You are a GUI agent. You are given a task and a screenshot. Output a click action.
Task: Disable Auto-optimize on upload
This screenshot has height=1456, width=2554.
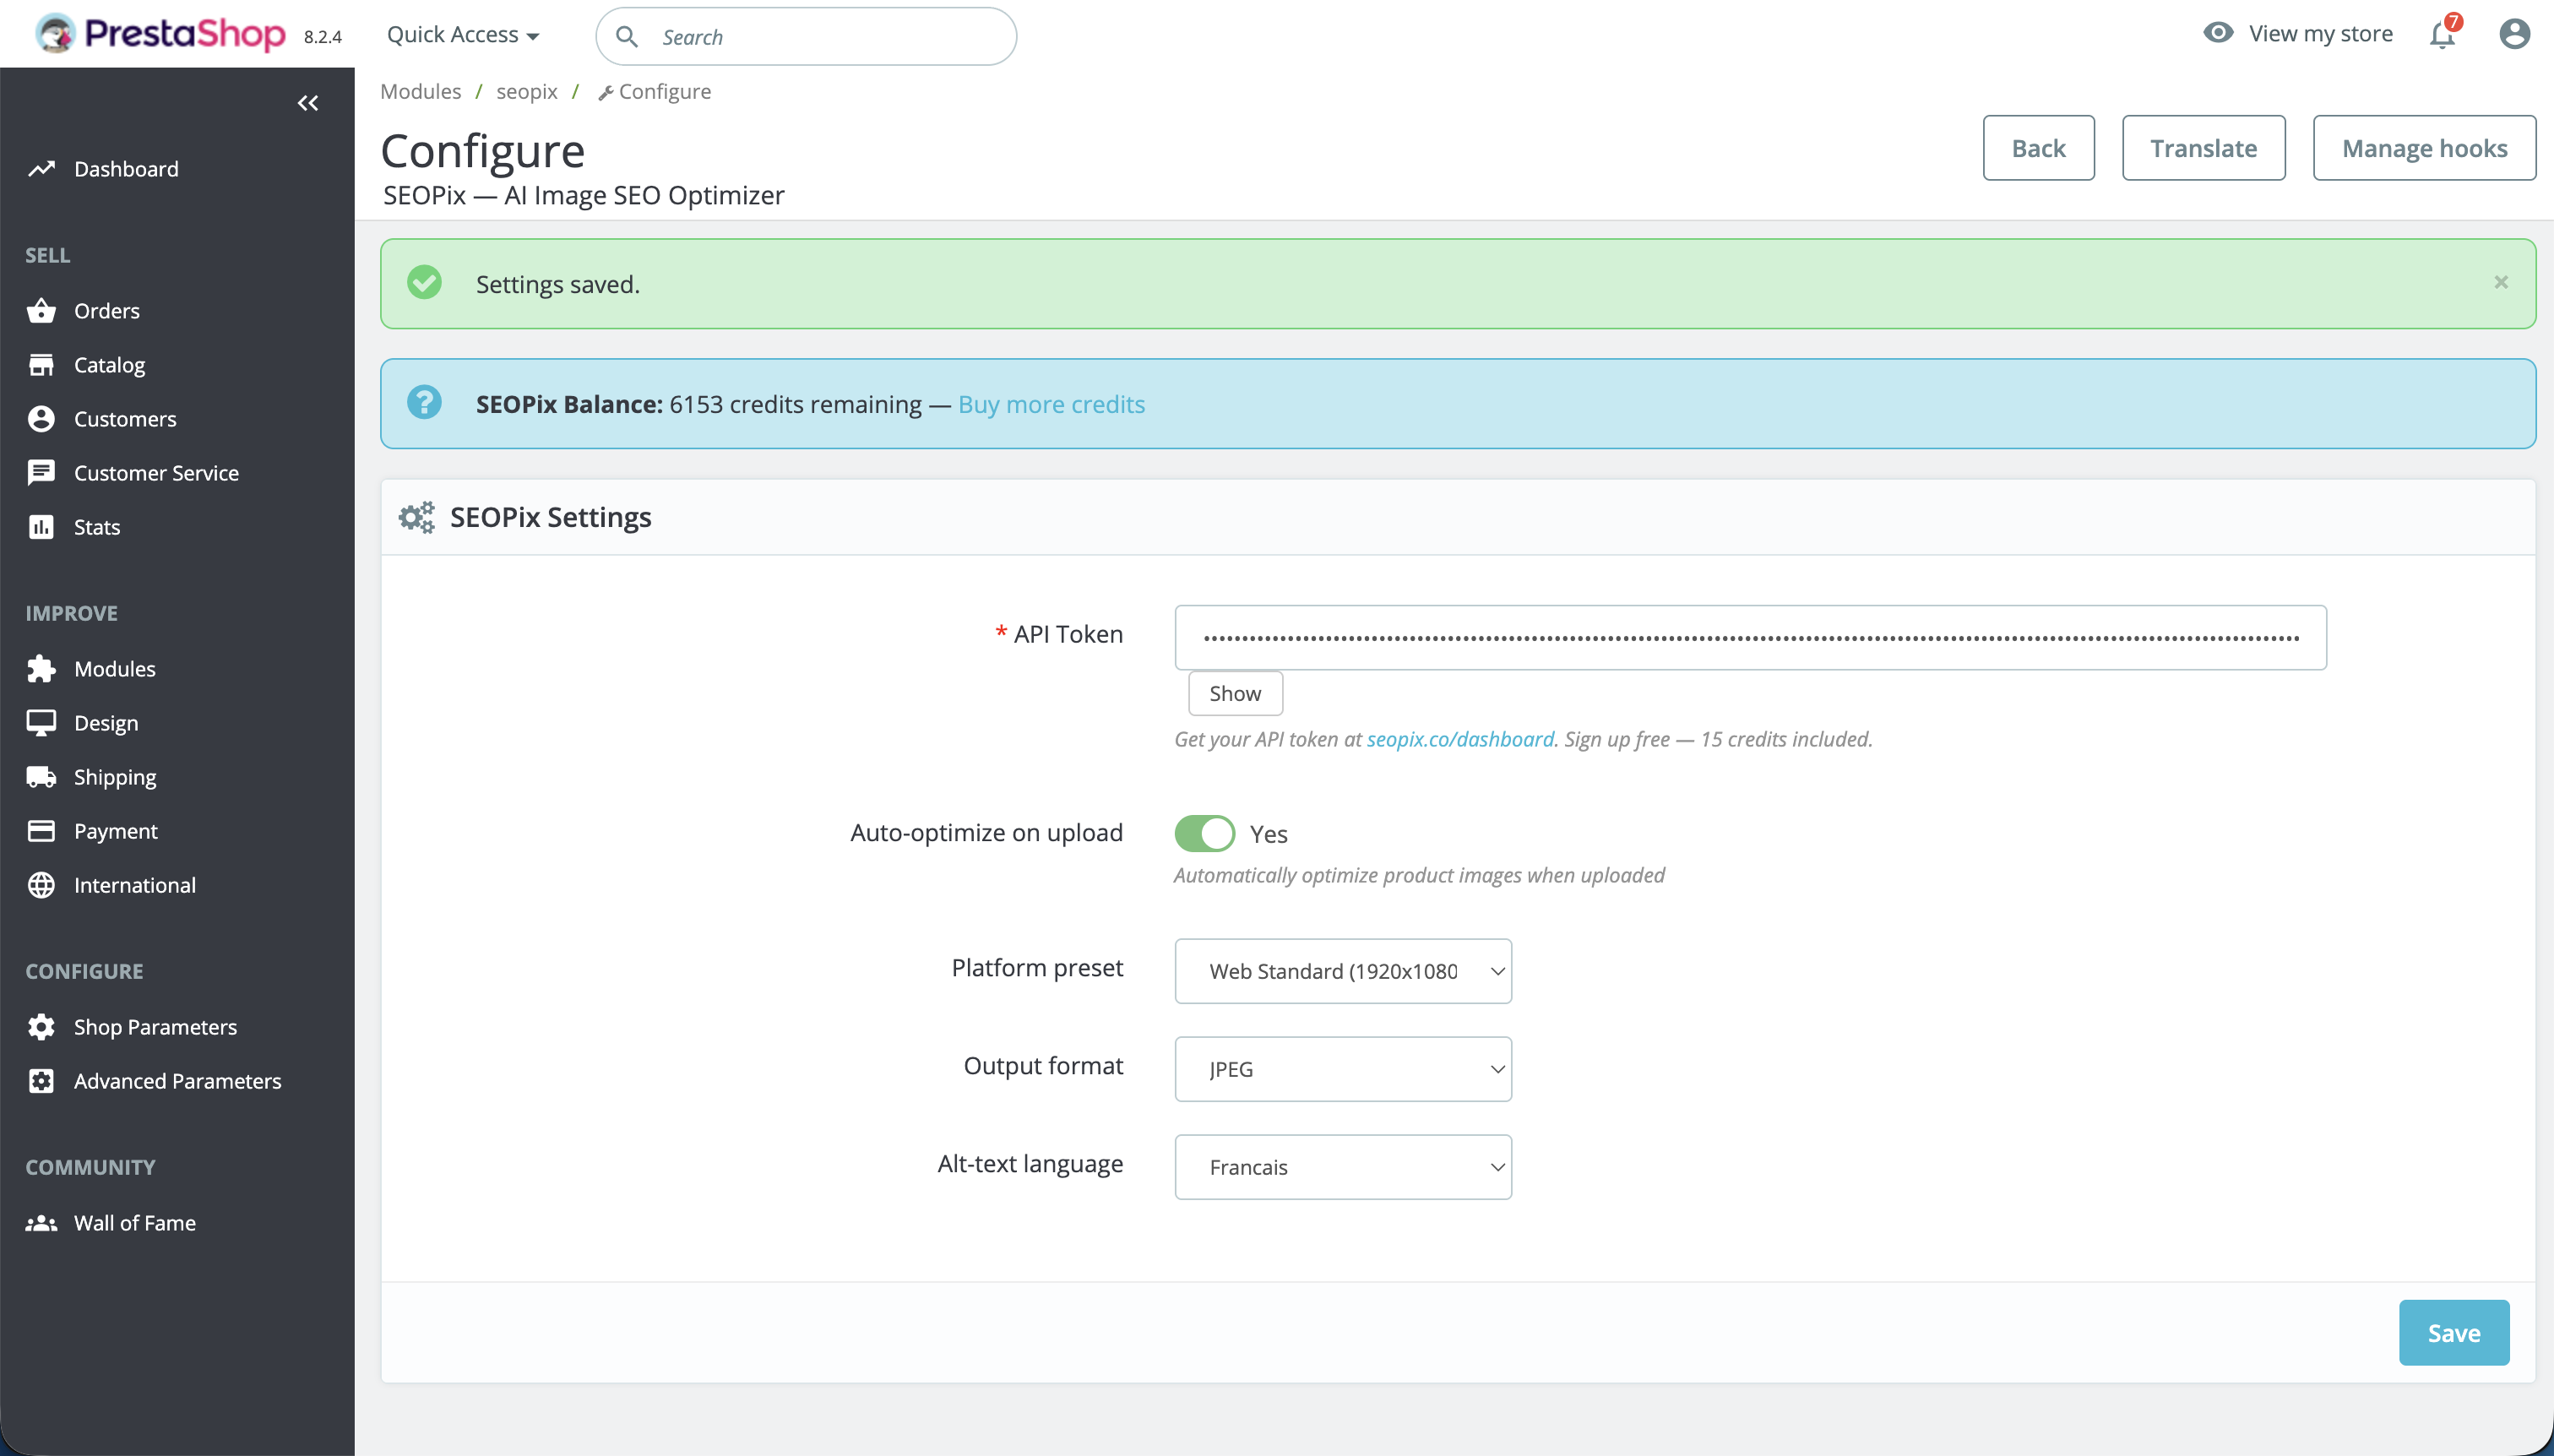tap(1205, 833)
